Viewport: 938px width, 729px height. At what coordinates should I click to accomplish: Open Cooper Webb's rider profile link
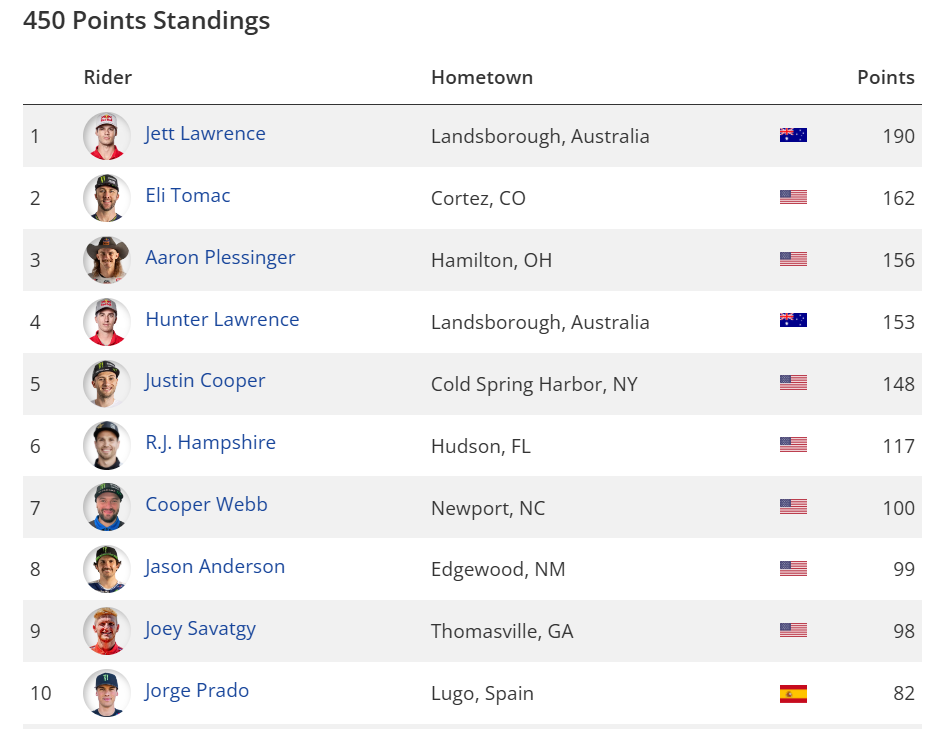(x=206, y=505)
